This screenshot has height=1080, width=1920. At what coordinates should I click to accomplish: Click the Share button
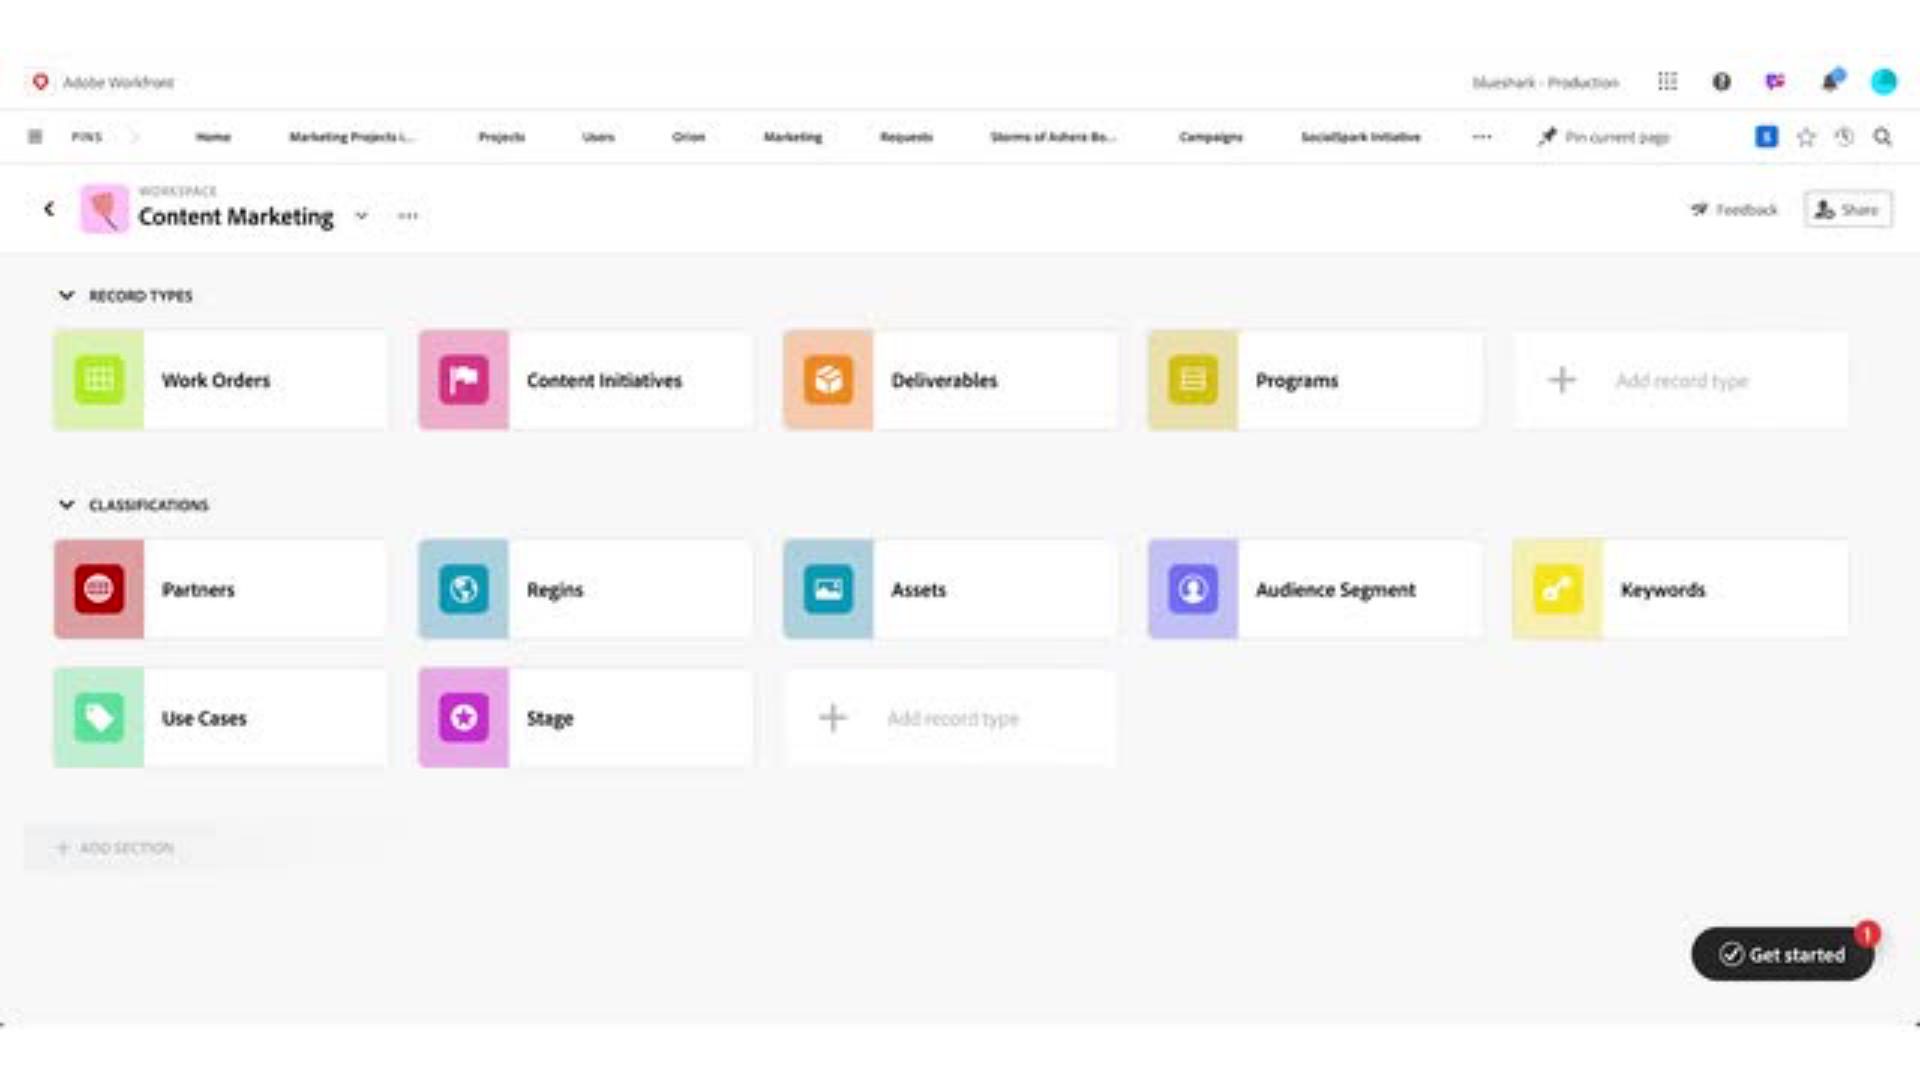click(x=1847, y=209)
